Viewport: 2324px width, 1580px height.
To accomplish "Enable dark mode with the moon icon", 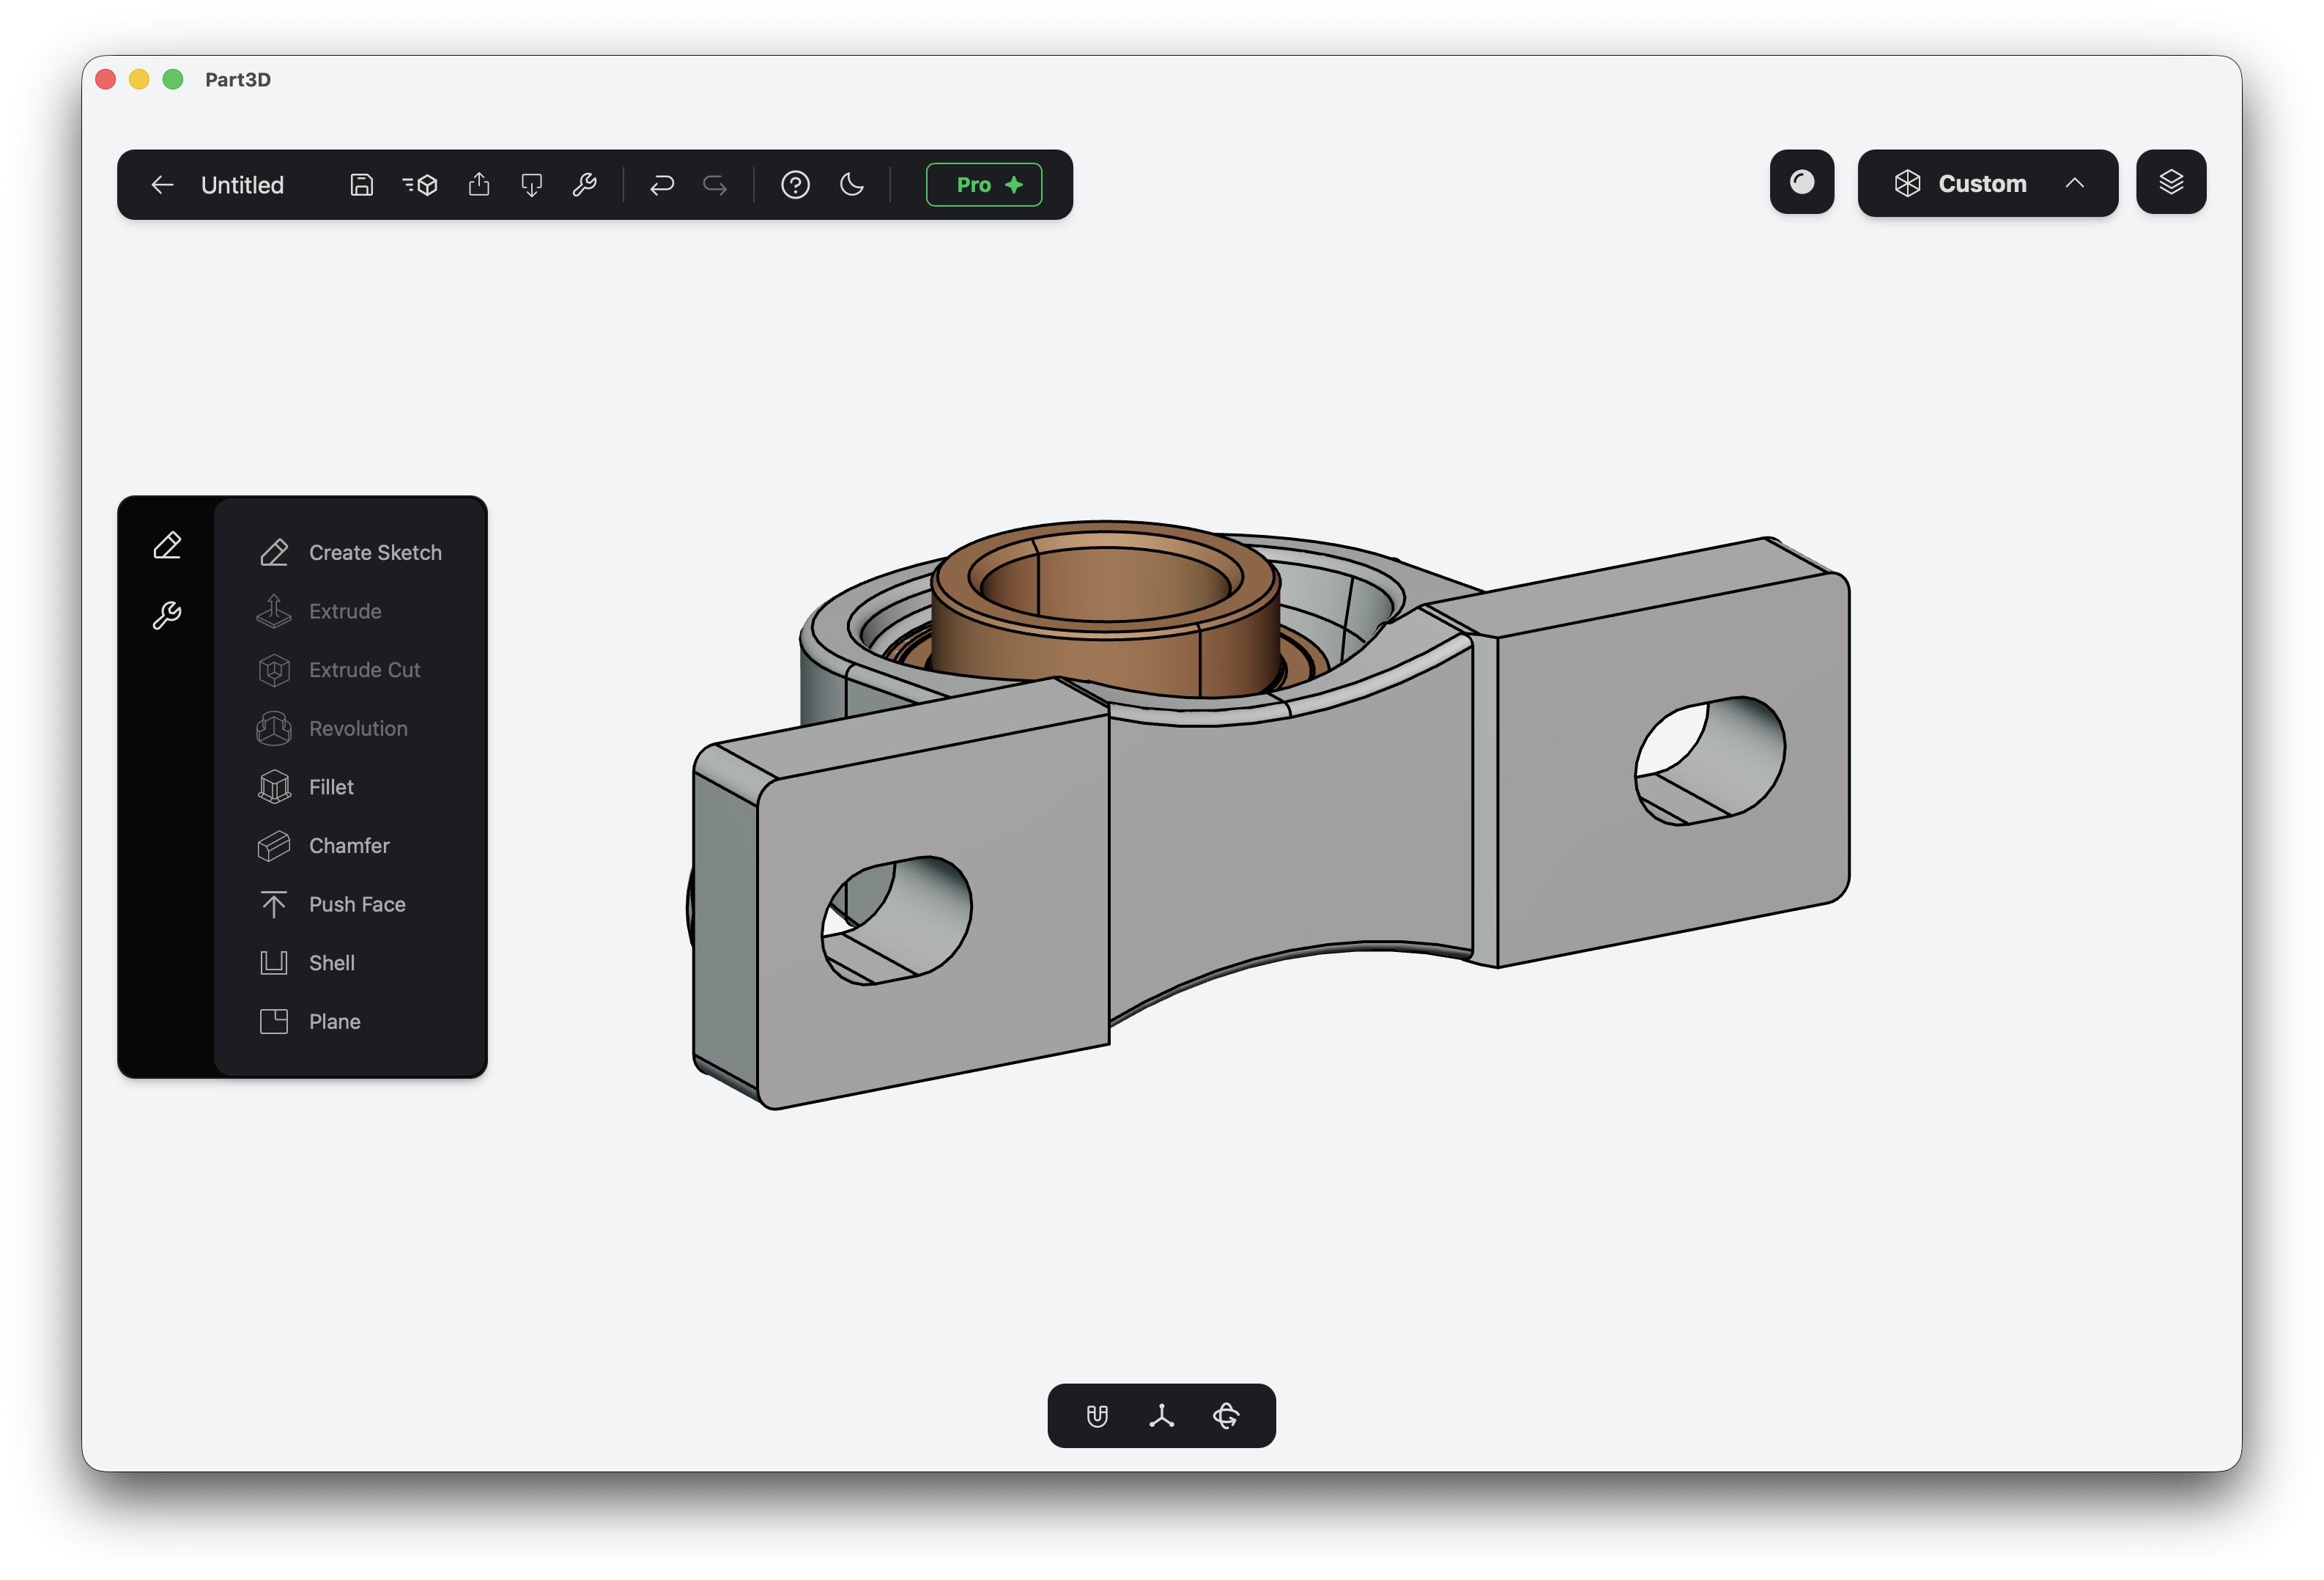I will 852,185.
